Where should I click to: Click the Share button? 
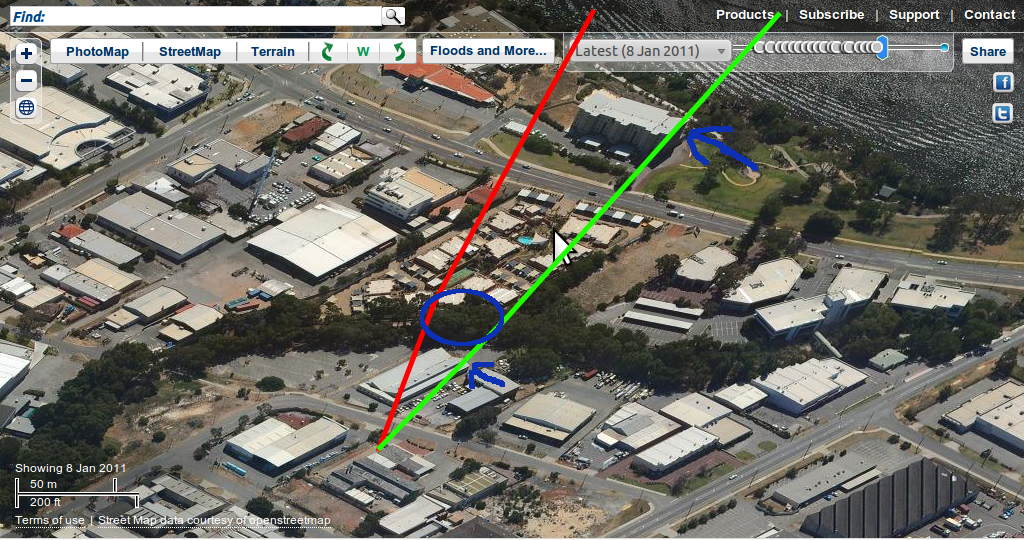pos(987,52)
